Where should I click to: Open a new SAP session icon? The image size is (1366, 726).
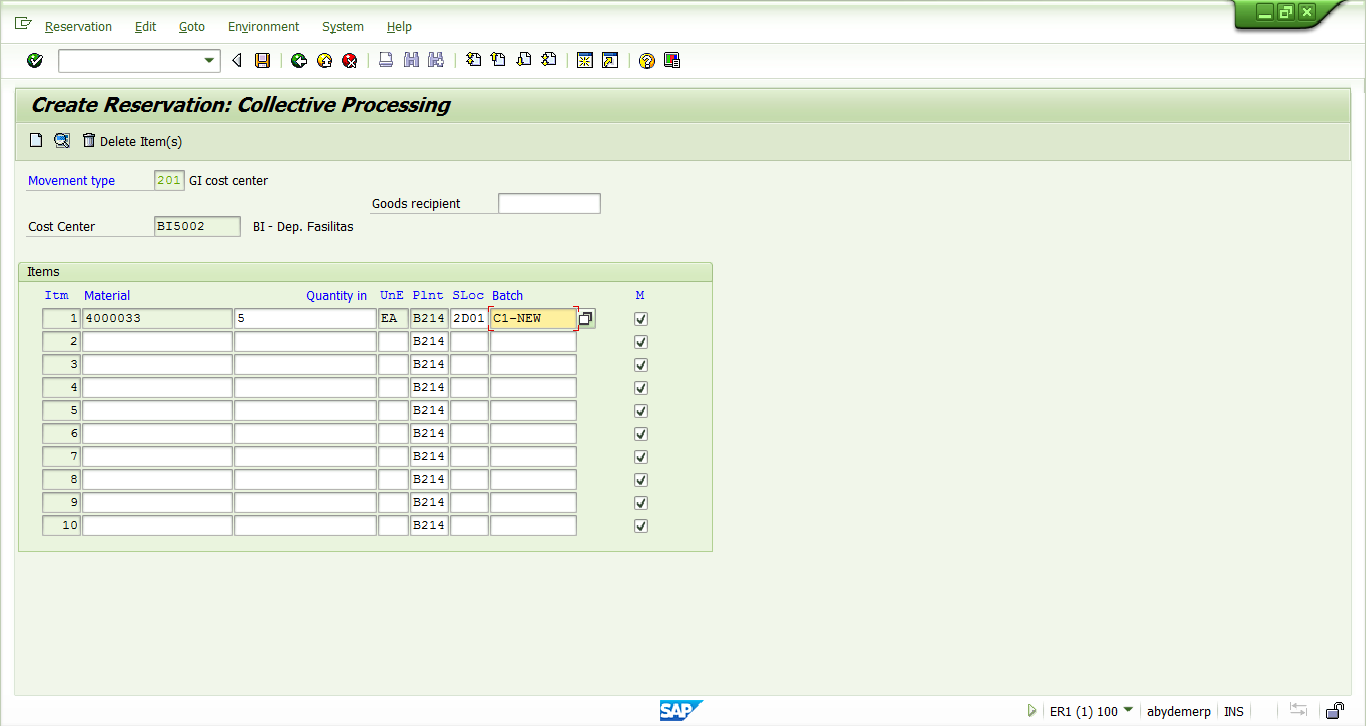click(584, 60)
